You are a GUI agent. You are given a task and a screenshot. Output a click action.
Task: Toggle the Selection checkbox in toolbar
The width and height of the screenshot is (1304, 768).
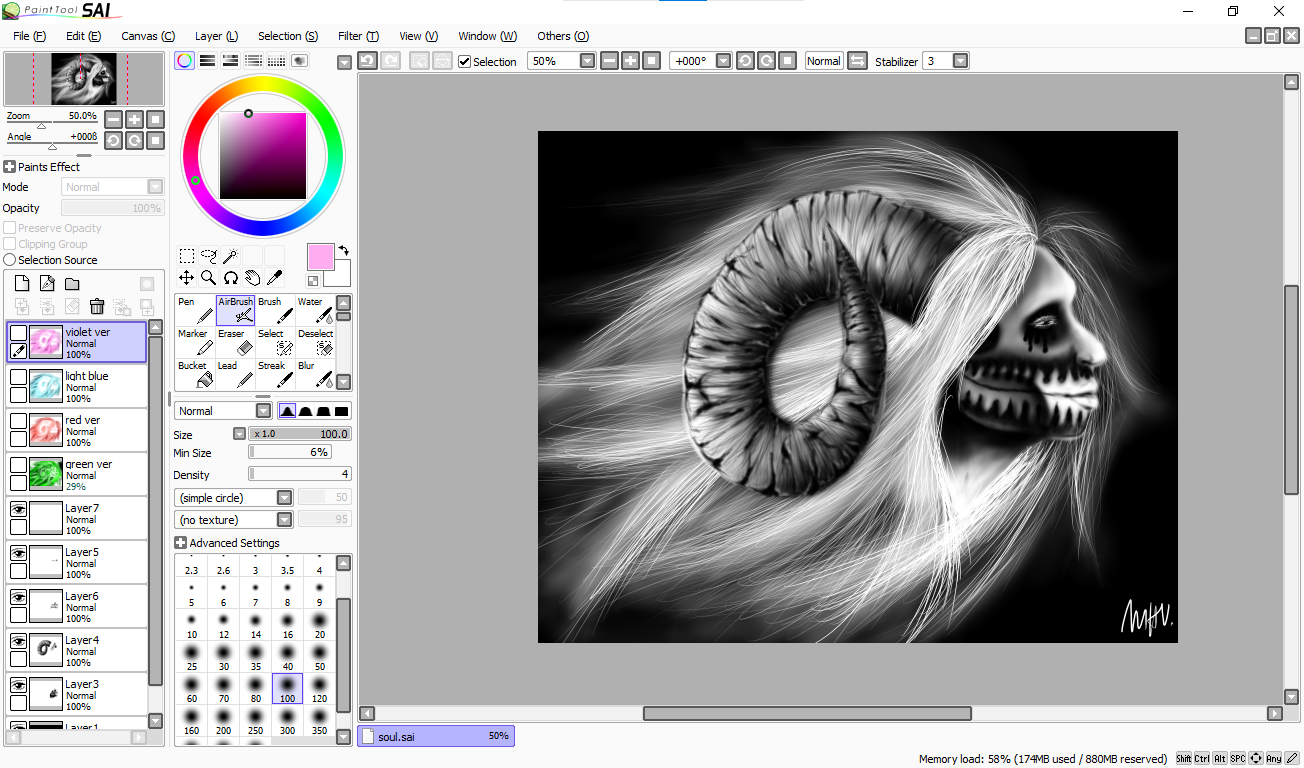pos(465,61)
